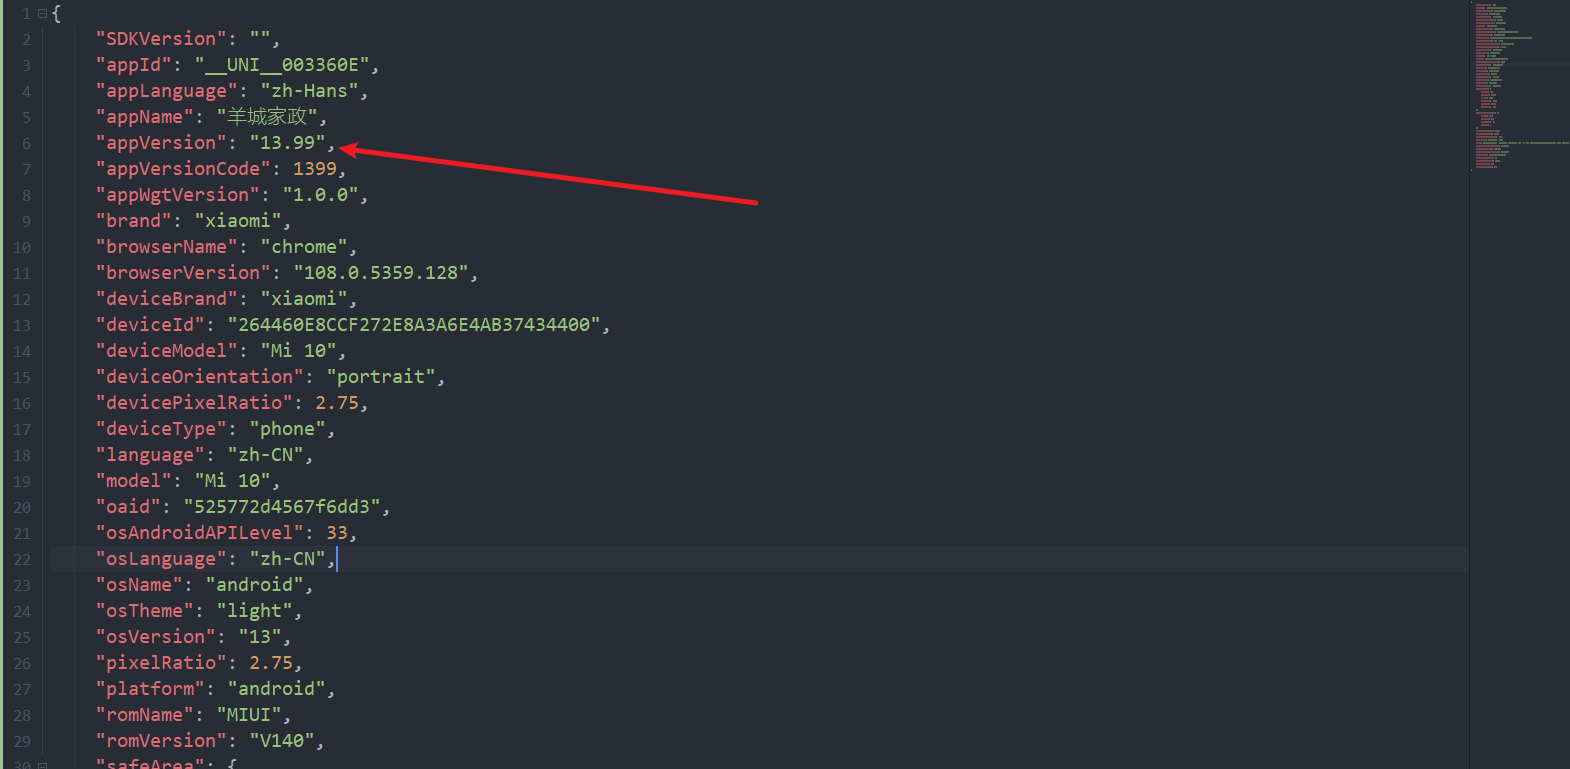
Task: Select the "SDKVersion" key text
Action: (161, 39)
